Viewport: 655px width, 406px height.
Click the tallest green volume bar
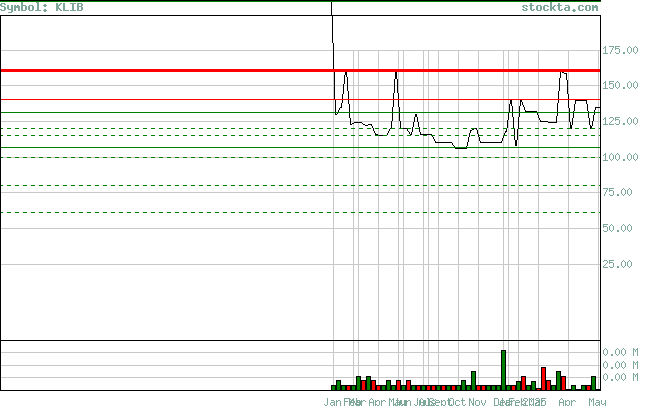(503, 370)
